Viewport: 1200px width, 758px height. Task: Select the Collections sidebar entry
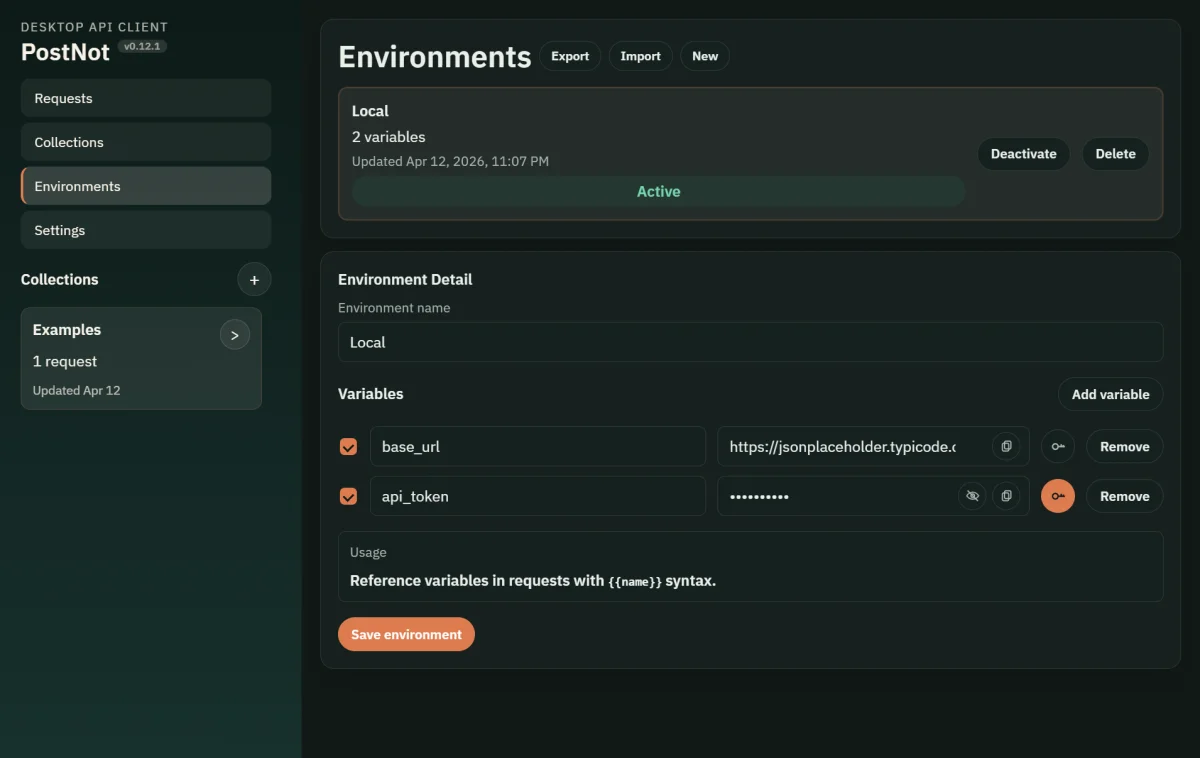pos(145,142)
